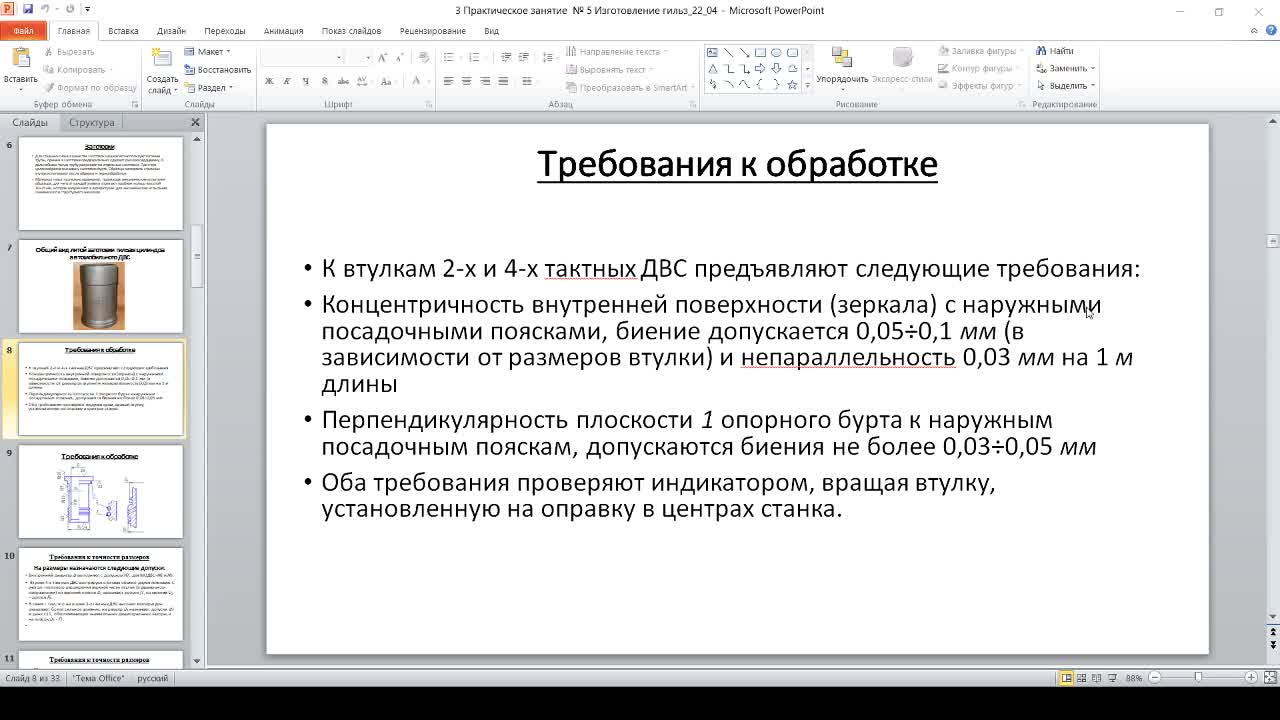Switch to reading view icon

[x=1095, y=678]
